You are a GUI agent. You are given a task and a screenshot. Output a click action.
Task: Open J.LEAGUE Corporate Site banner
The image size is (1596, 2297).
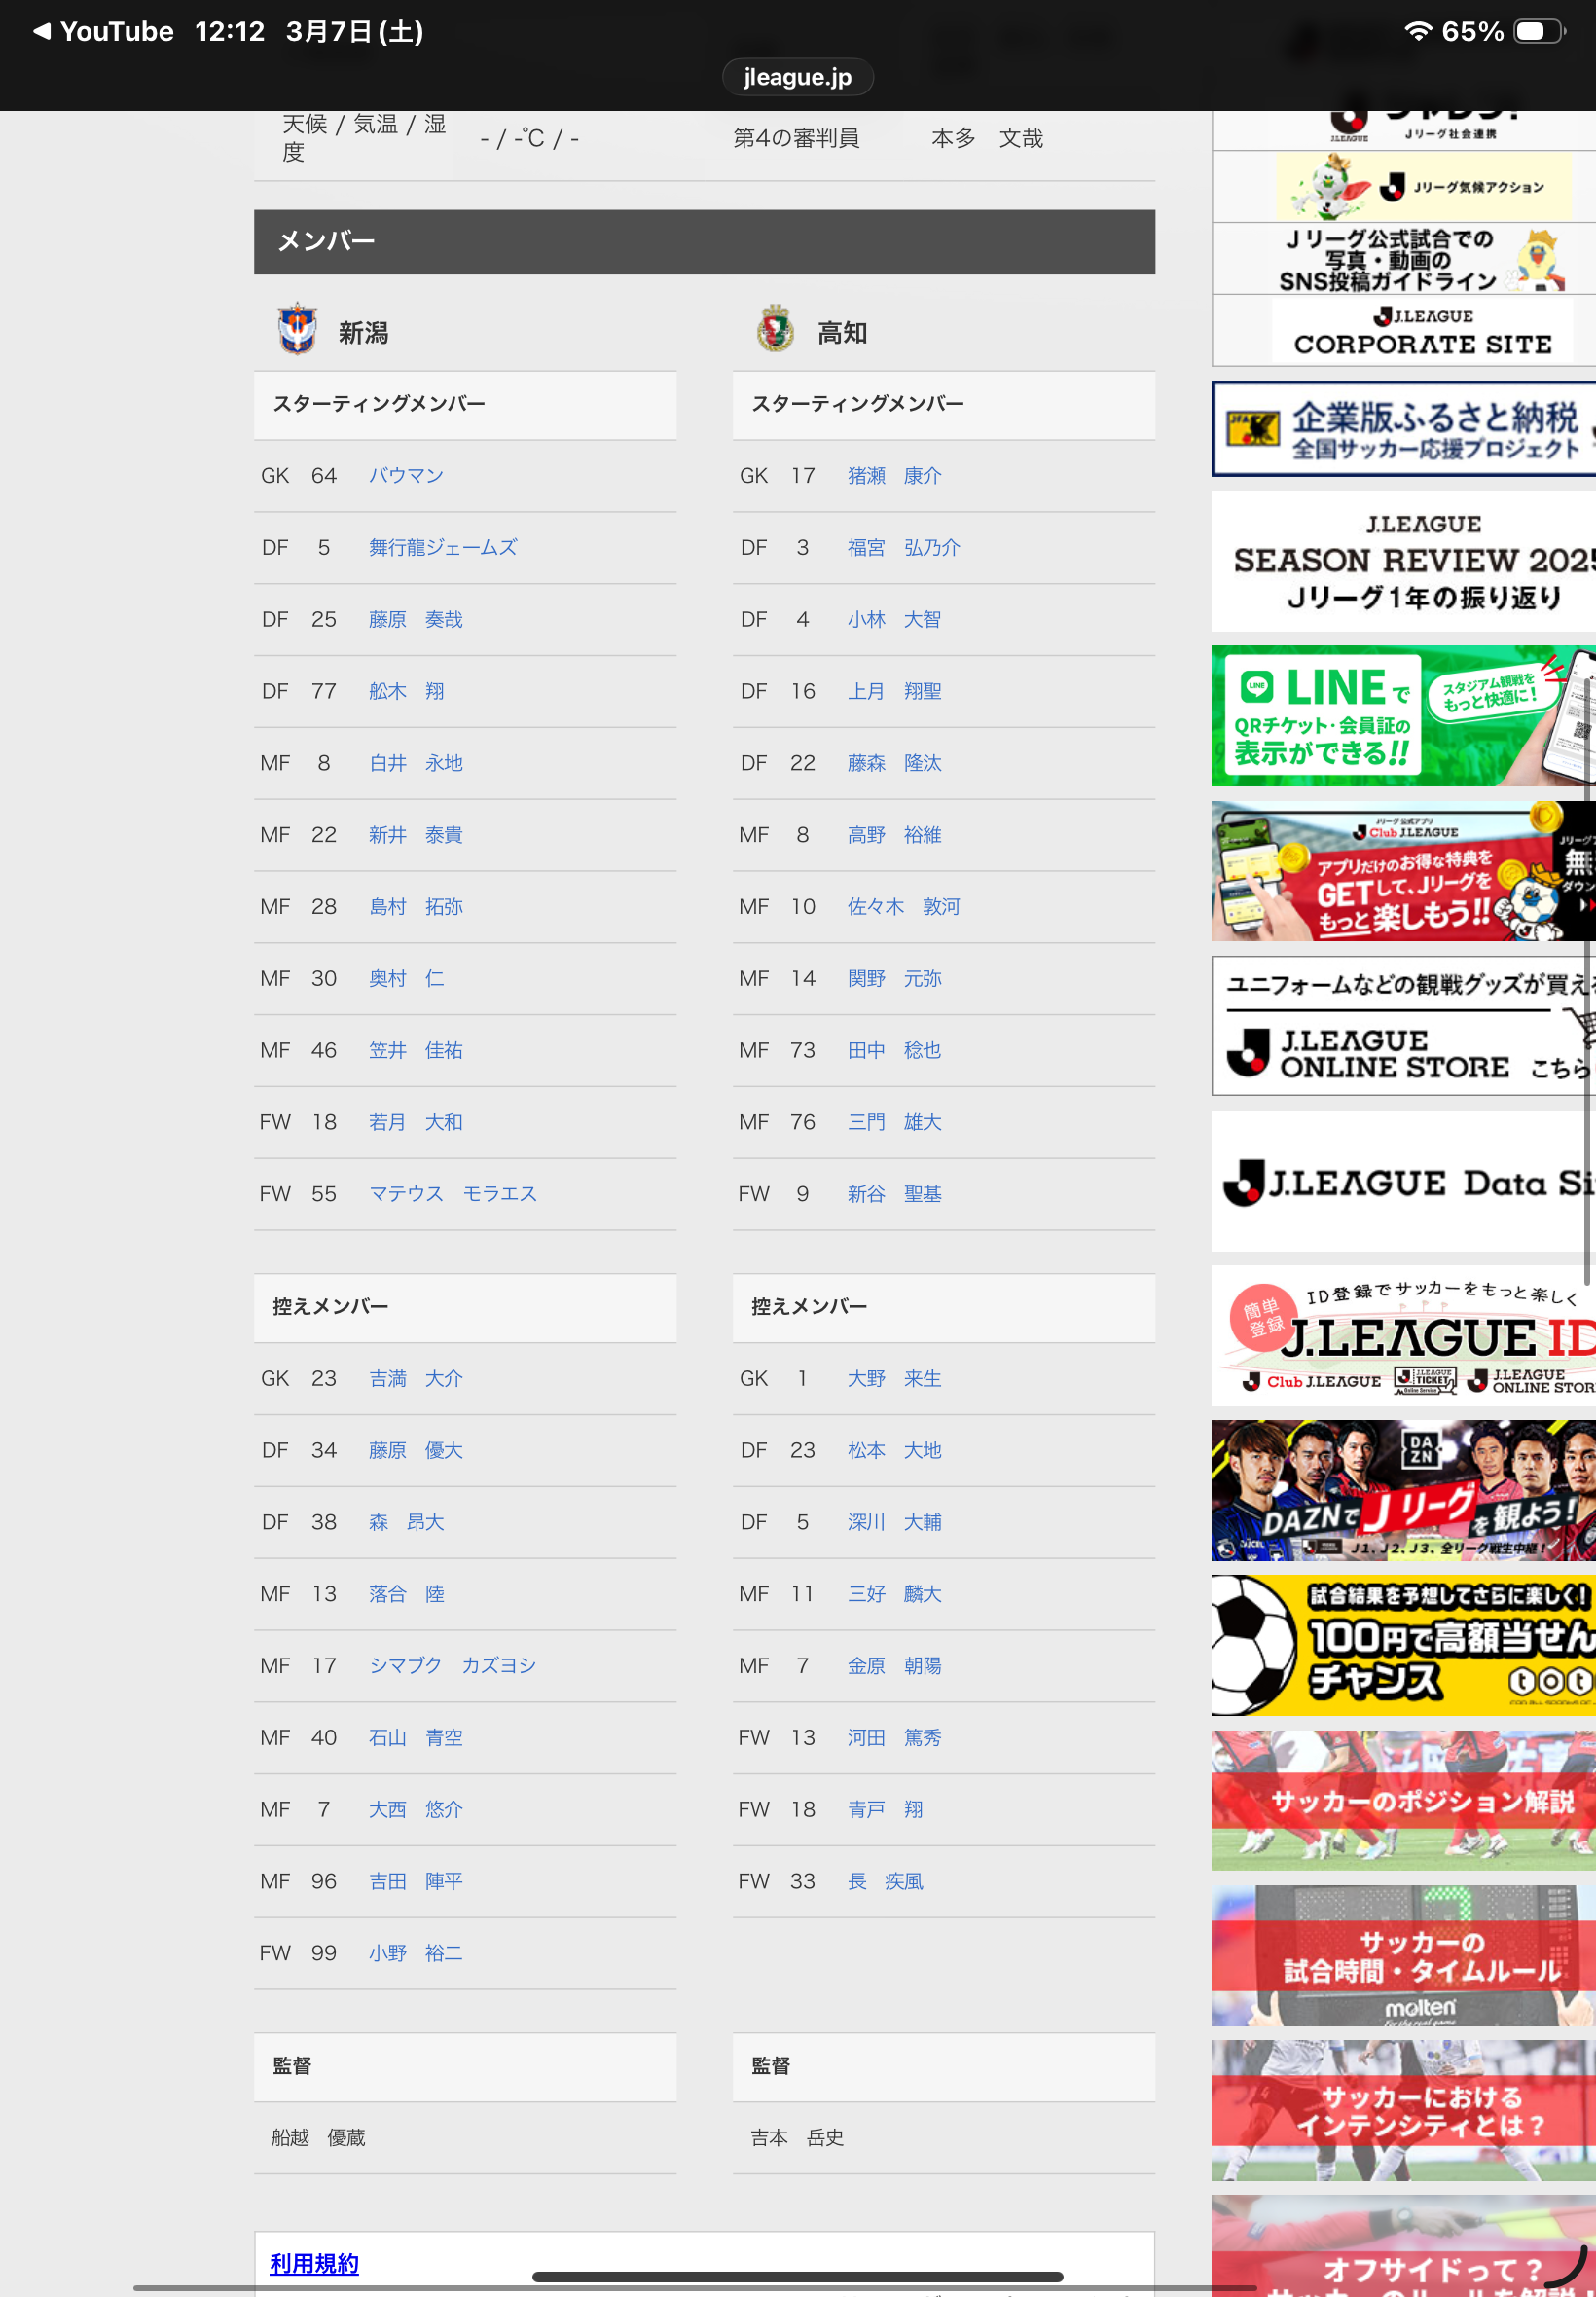coord(1402,331)
